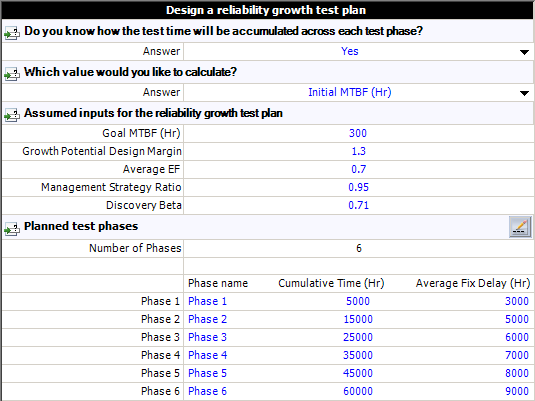The image size is (535, 401).
Task: Open the Initial MTBF (Hr) dropdown arrow
Action: point(524,93)
